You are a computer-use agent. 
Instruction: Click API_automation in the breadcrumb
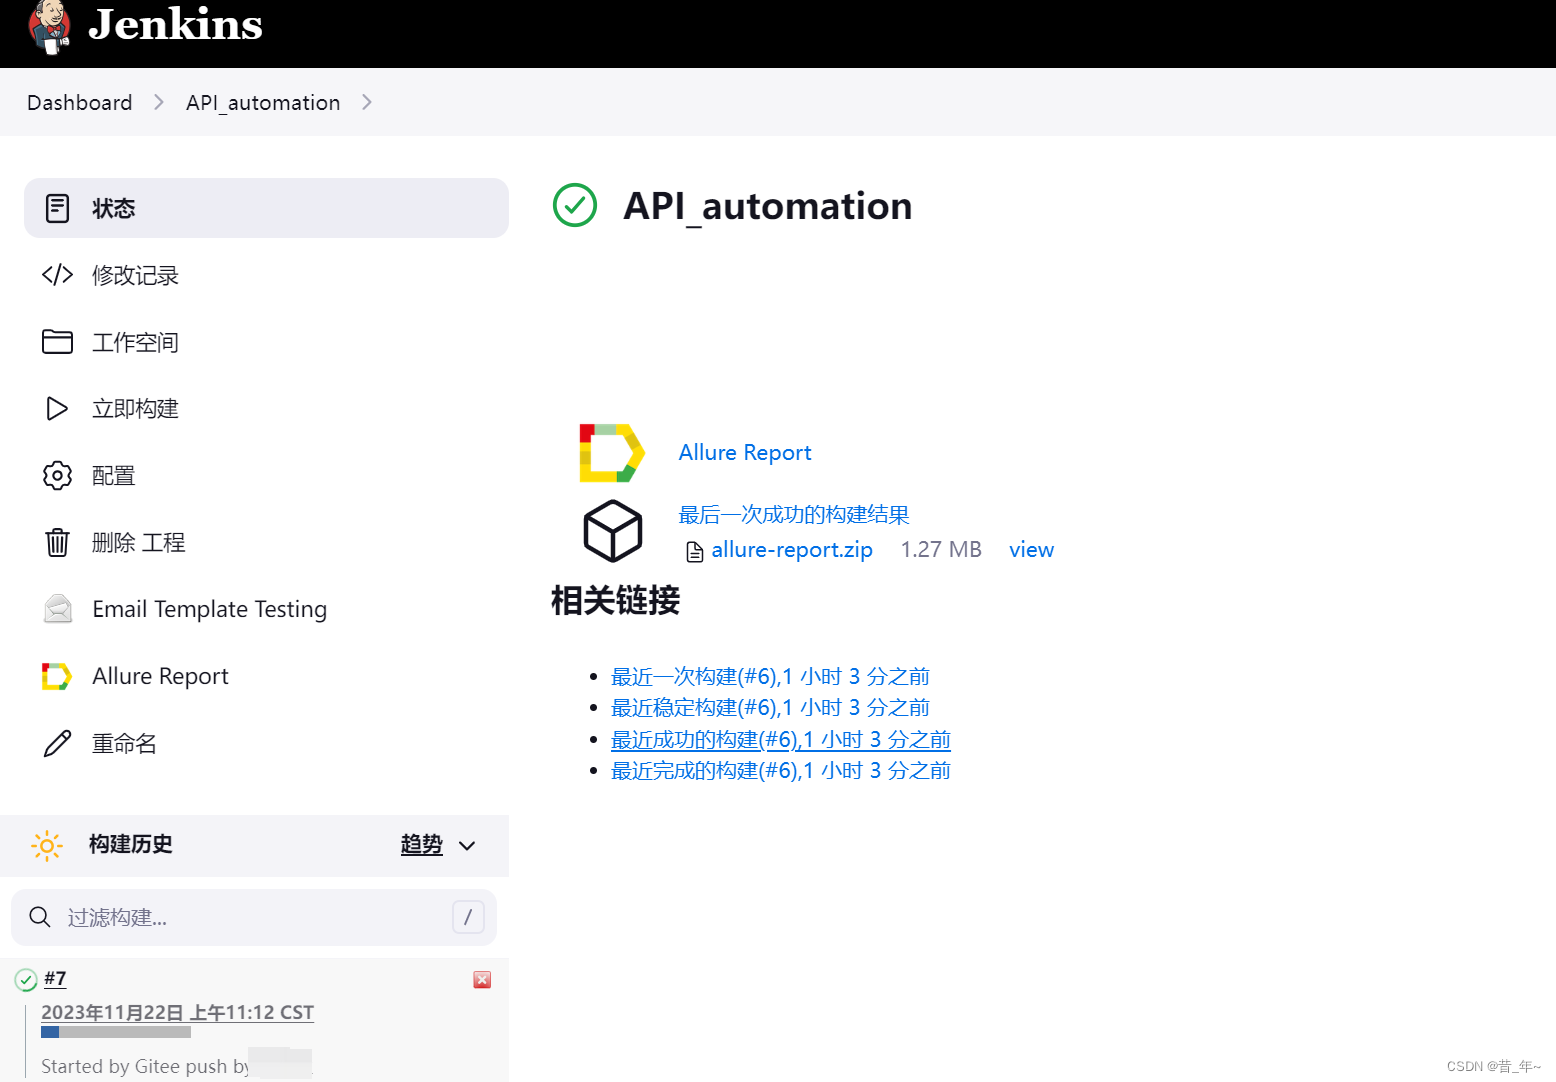pos(263,102)
